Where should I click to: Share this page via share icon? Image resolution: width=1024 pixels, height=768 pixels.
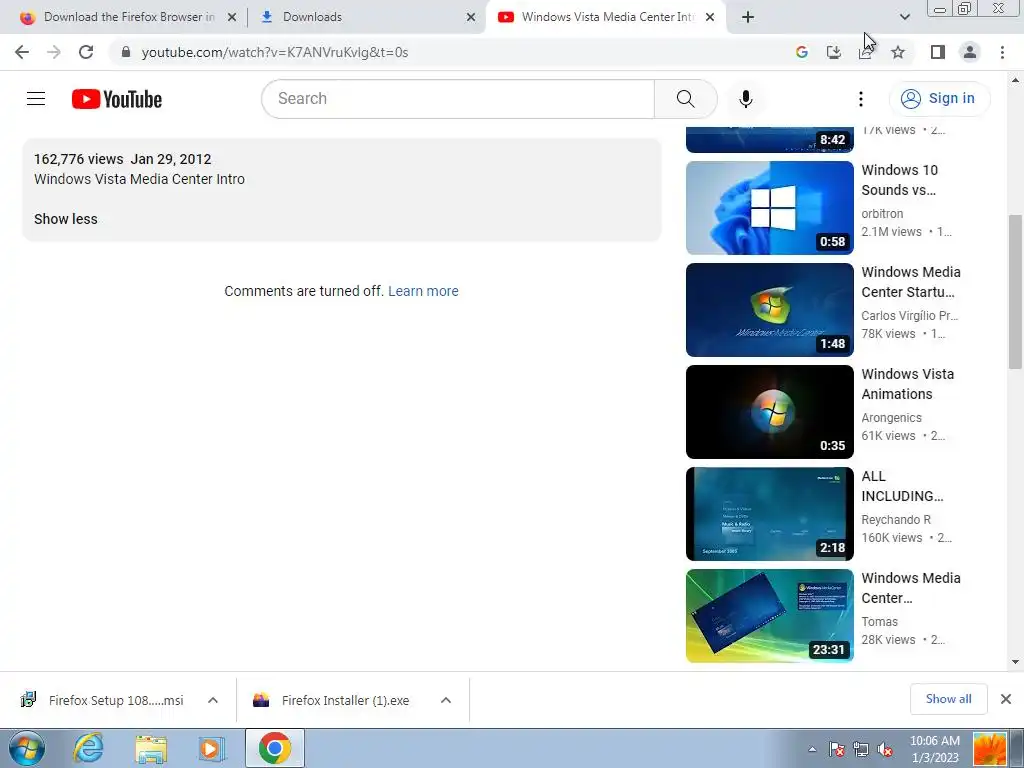pyautogui.click(x=865, y=52)
